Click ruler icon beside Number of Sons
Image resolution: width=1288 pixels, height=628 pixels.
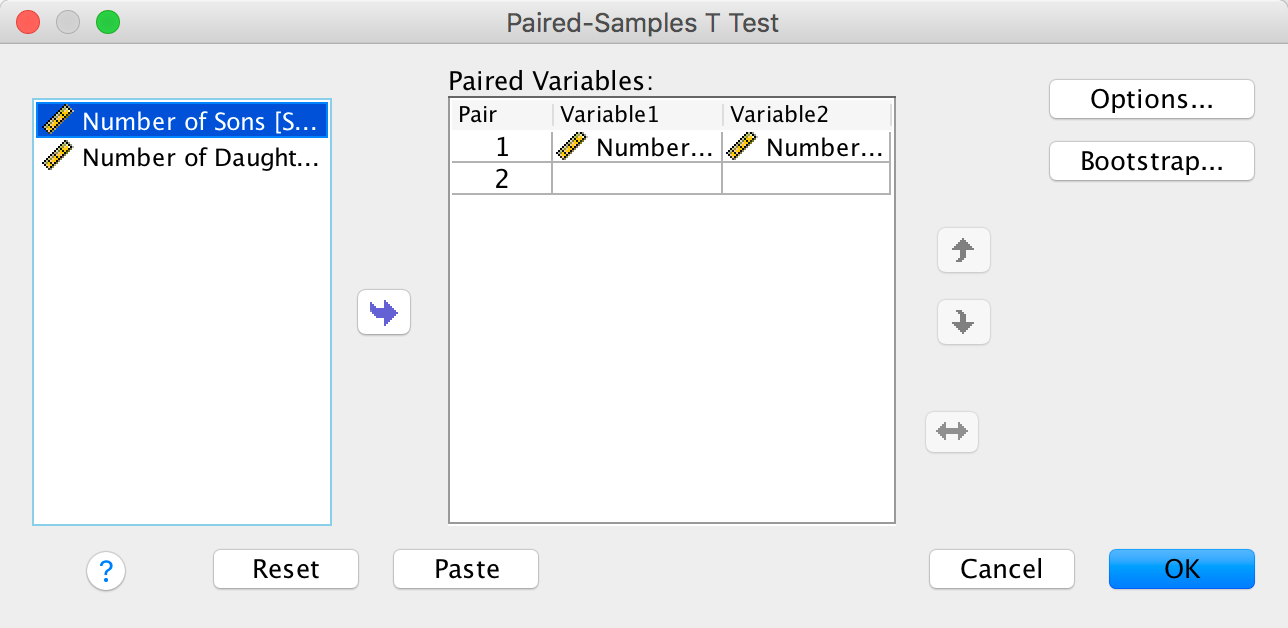58,121
